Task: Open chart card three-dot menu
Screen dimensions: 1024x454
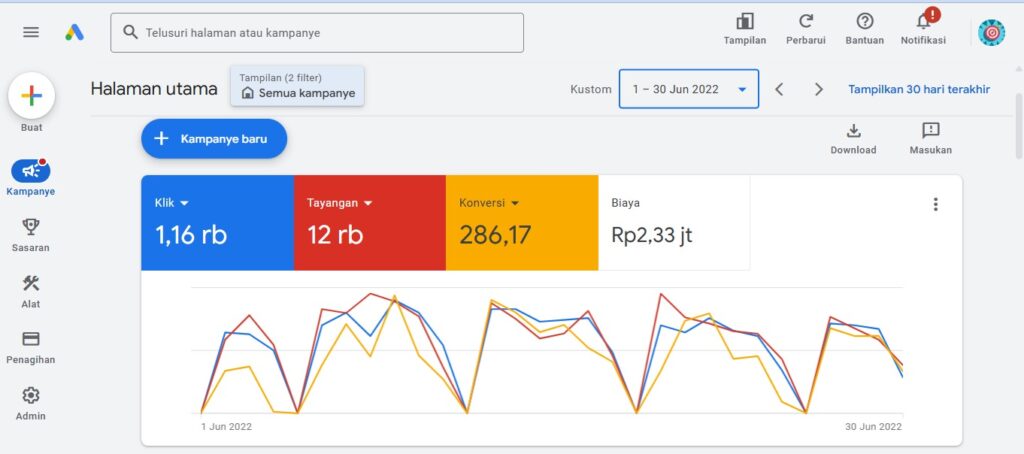Action: pos(935,204)
